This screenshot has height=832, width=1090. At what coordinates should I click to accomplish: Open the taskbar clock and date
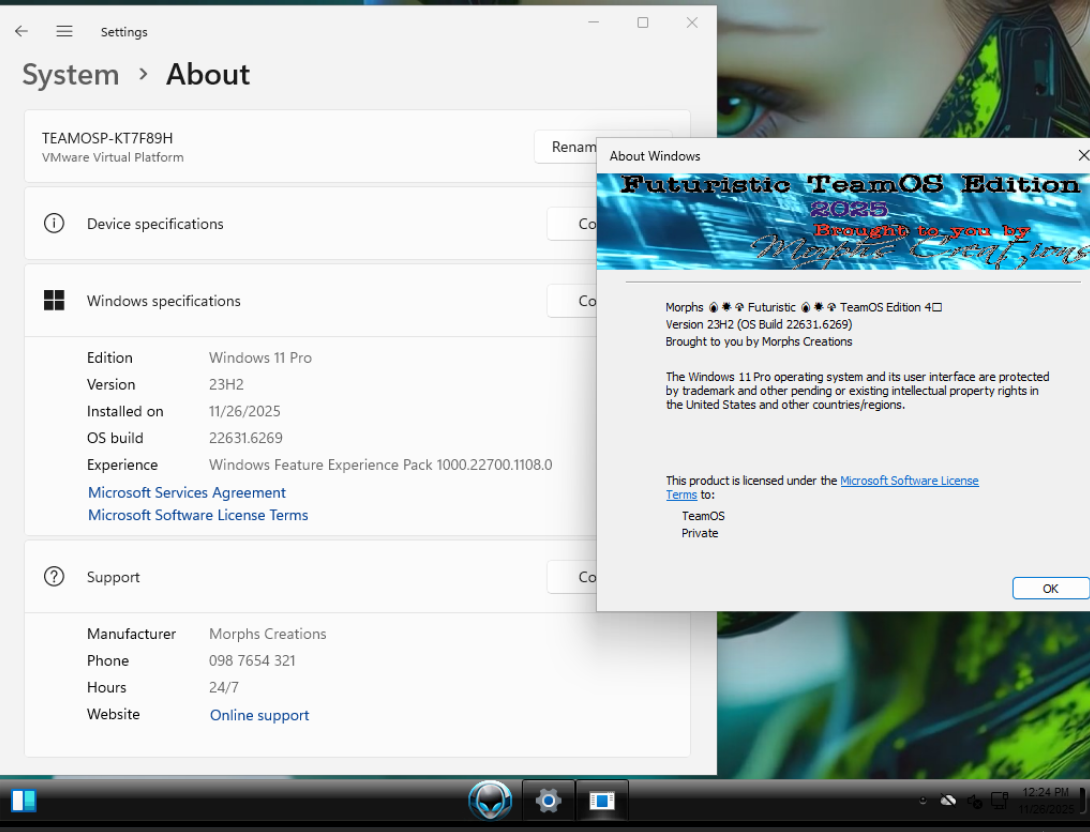point(1046,800)
